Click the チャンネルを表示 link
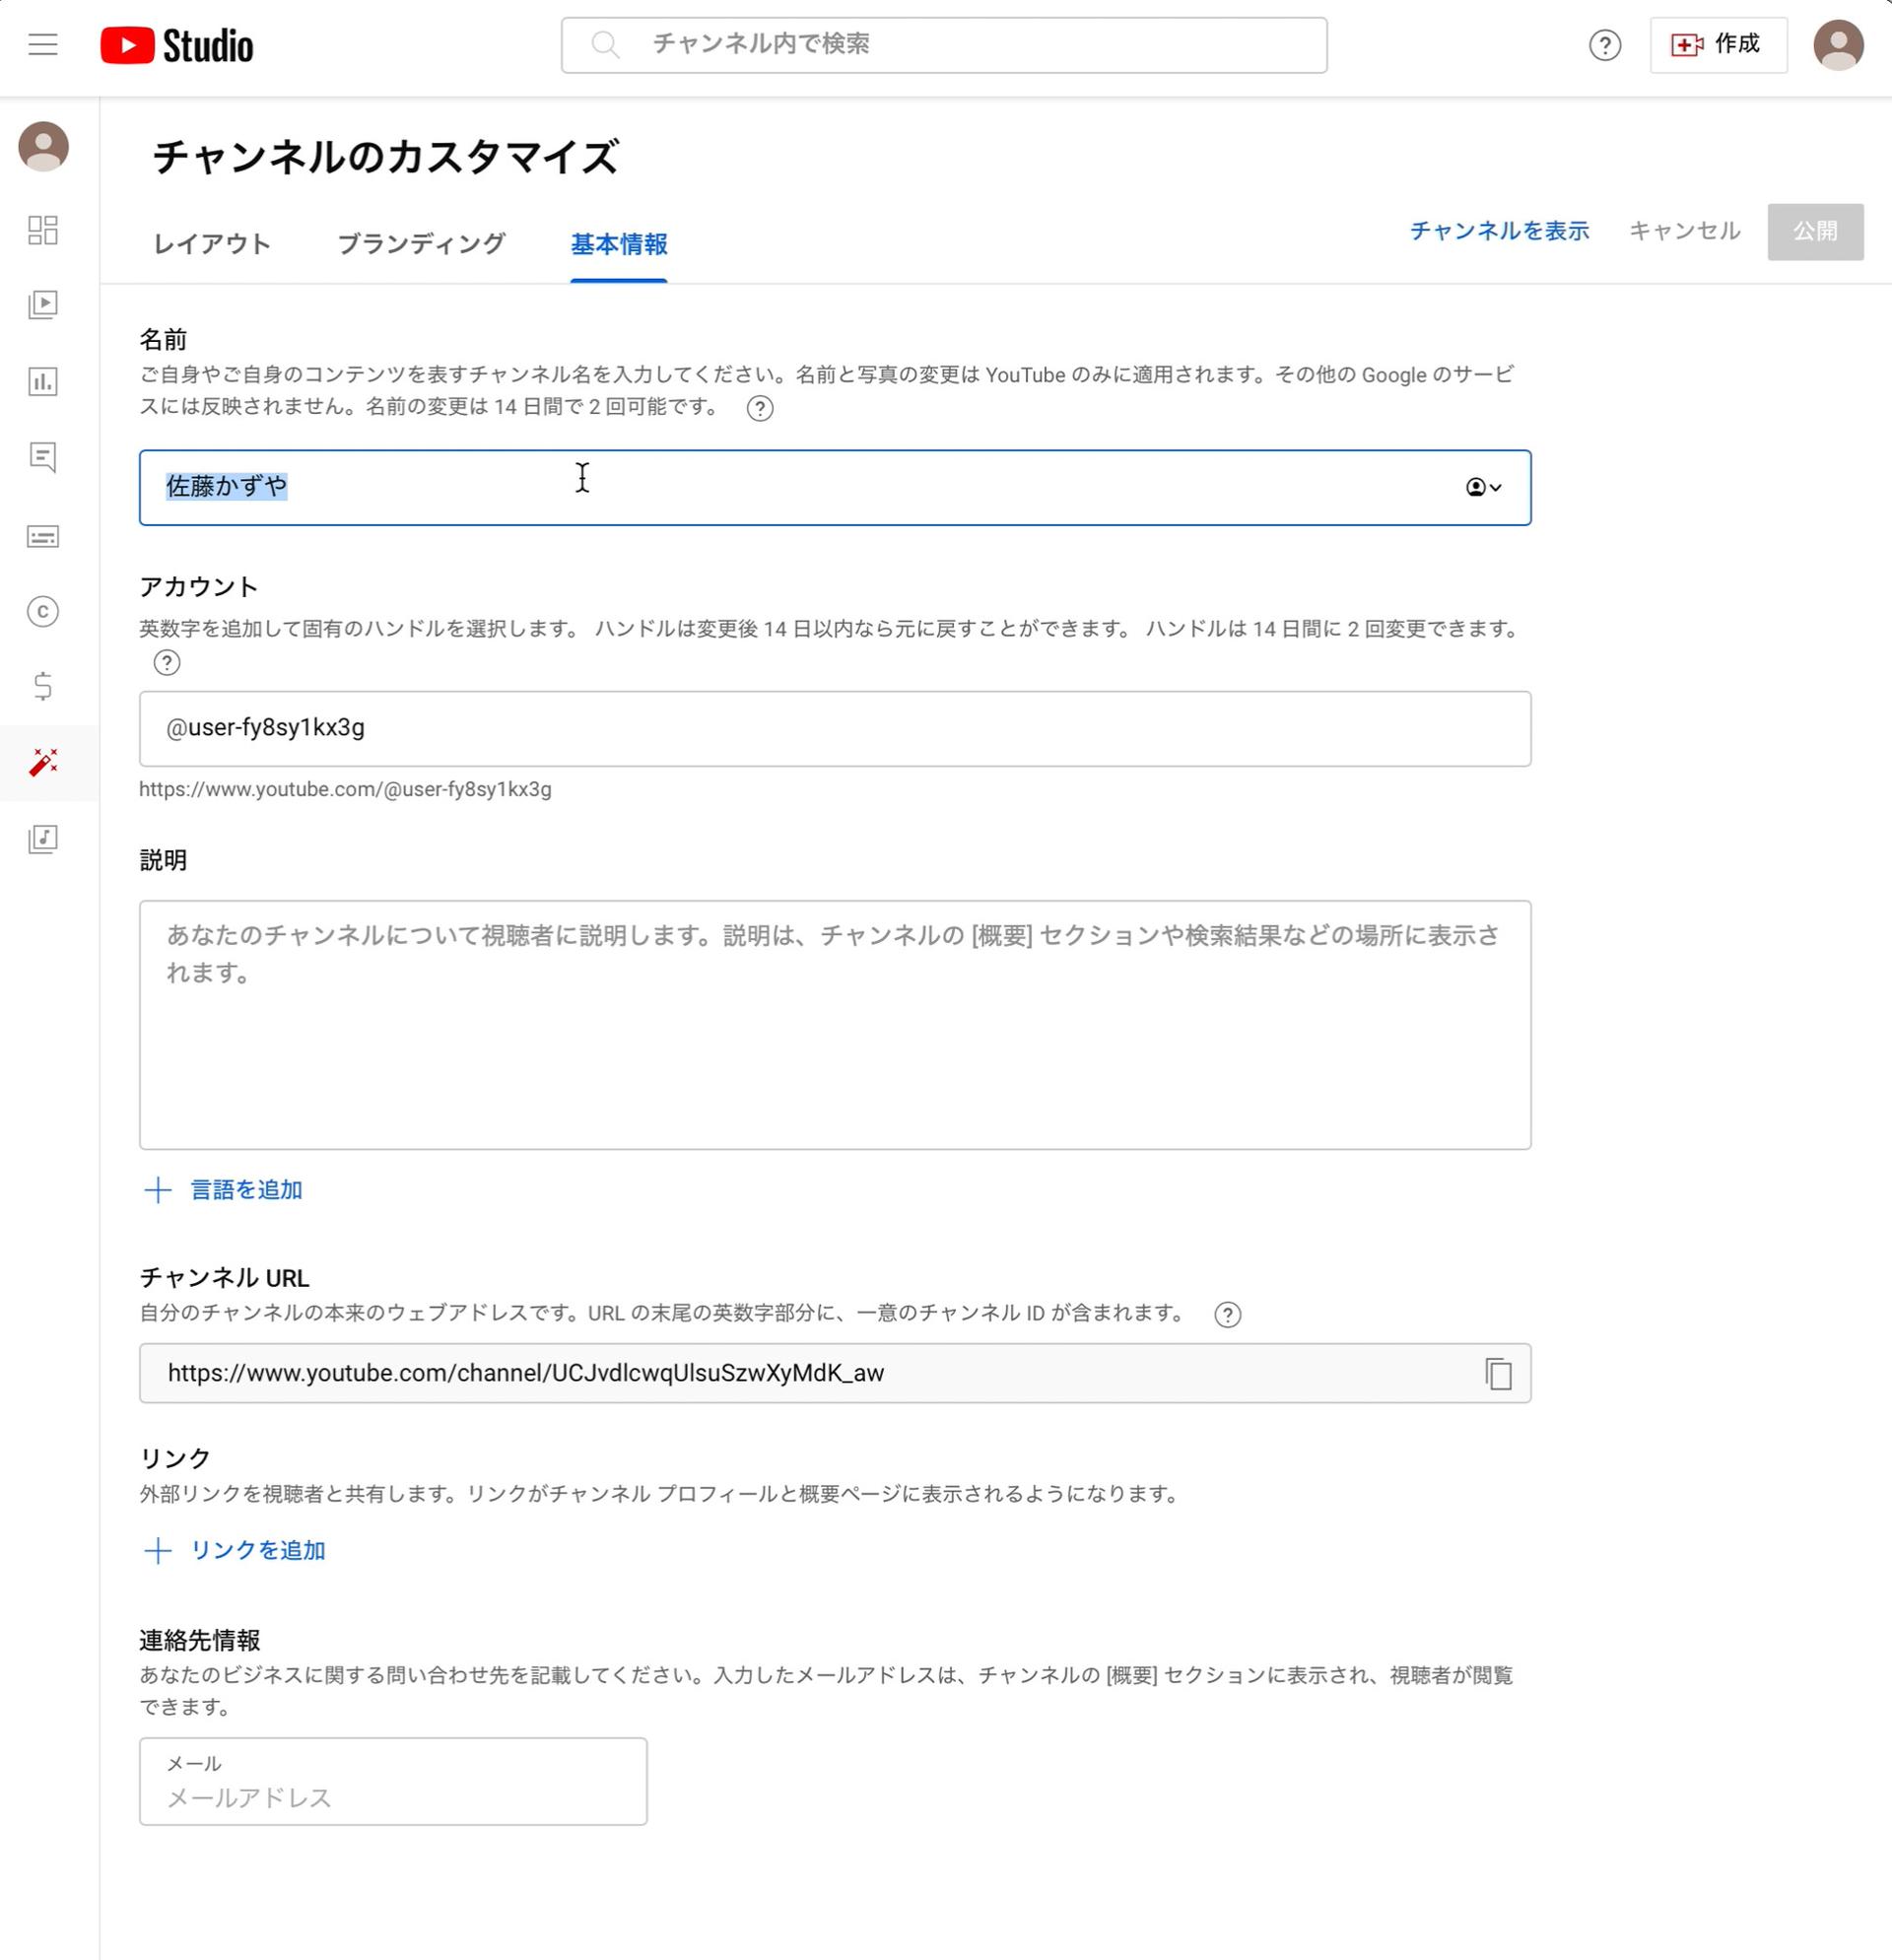The height and width of the screenshot is (1960, 1892). 1499,230
